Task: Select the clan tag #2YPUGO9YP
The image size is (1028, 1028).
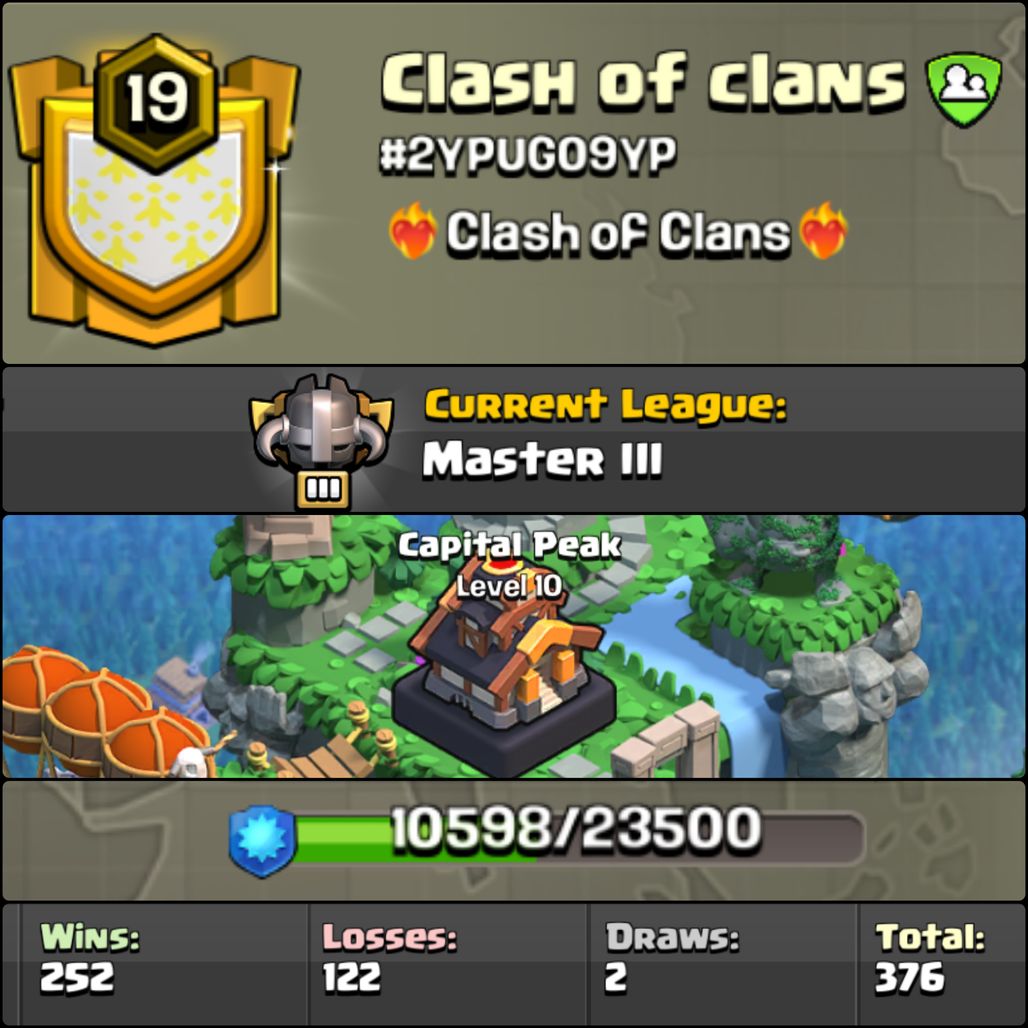Action: tap(528, 155)
